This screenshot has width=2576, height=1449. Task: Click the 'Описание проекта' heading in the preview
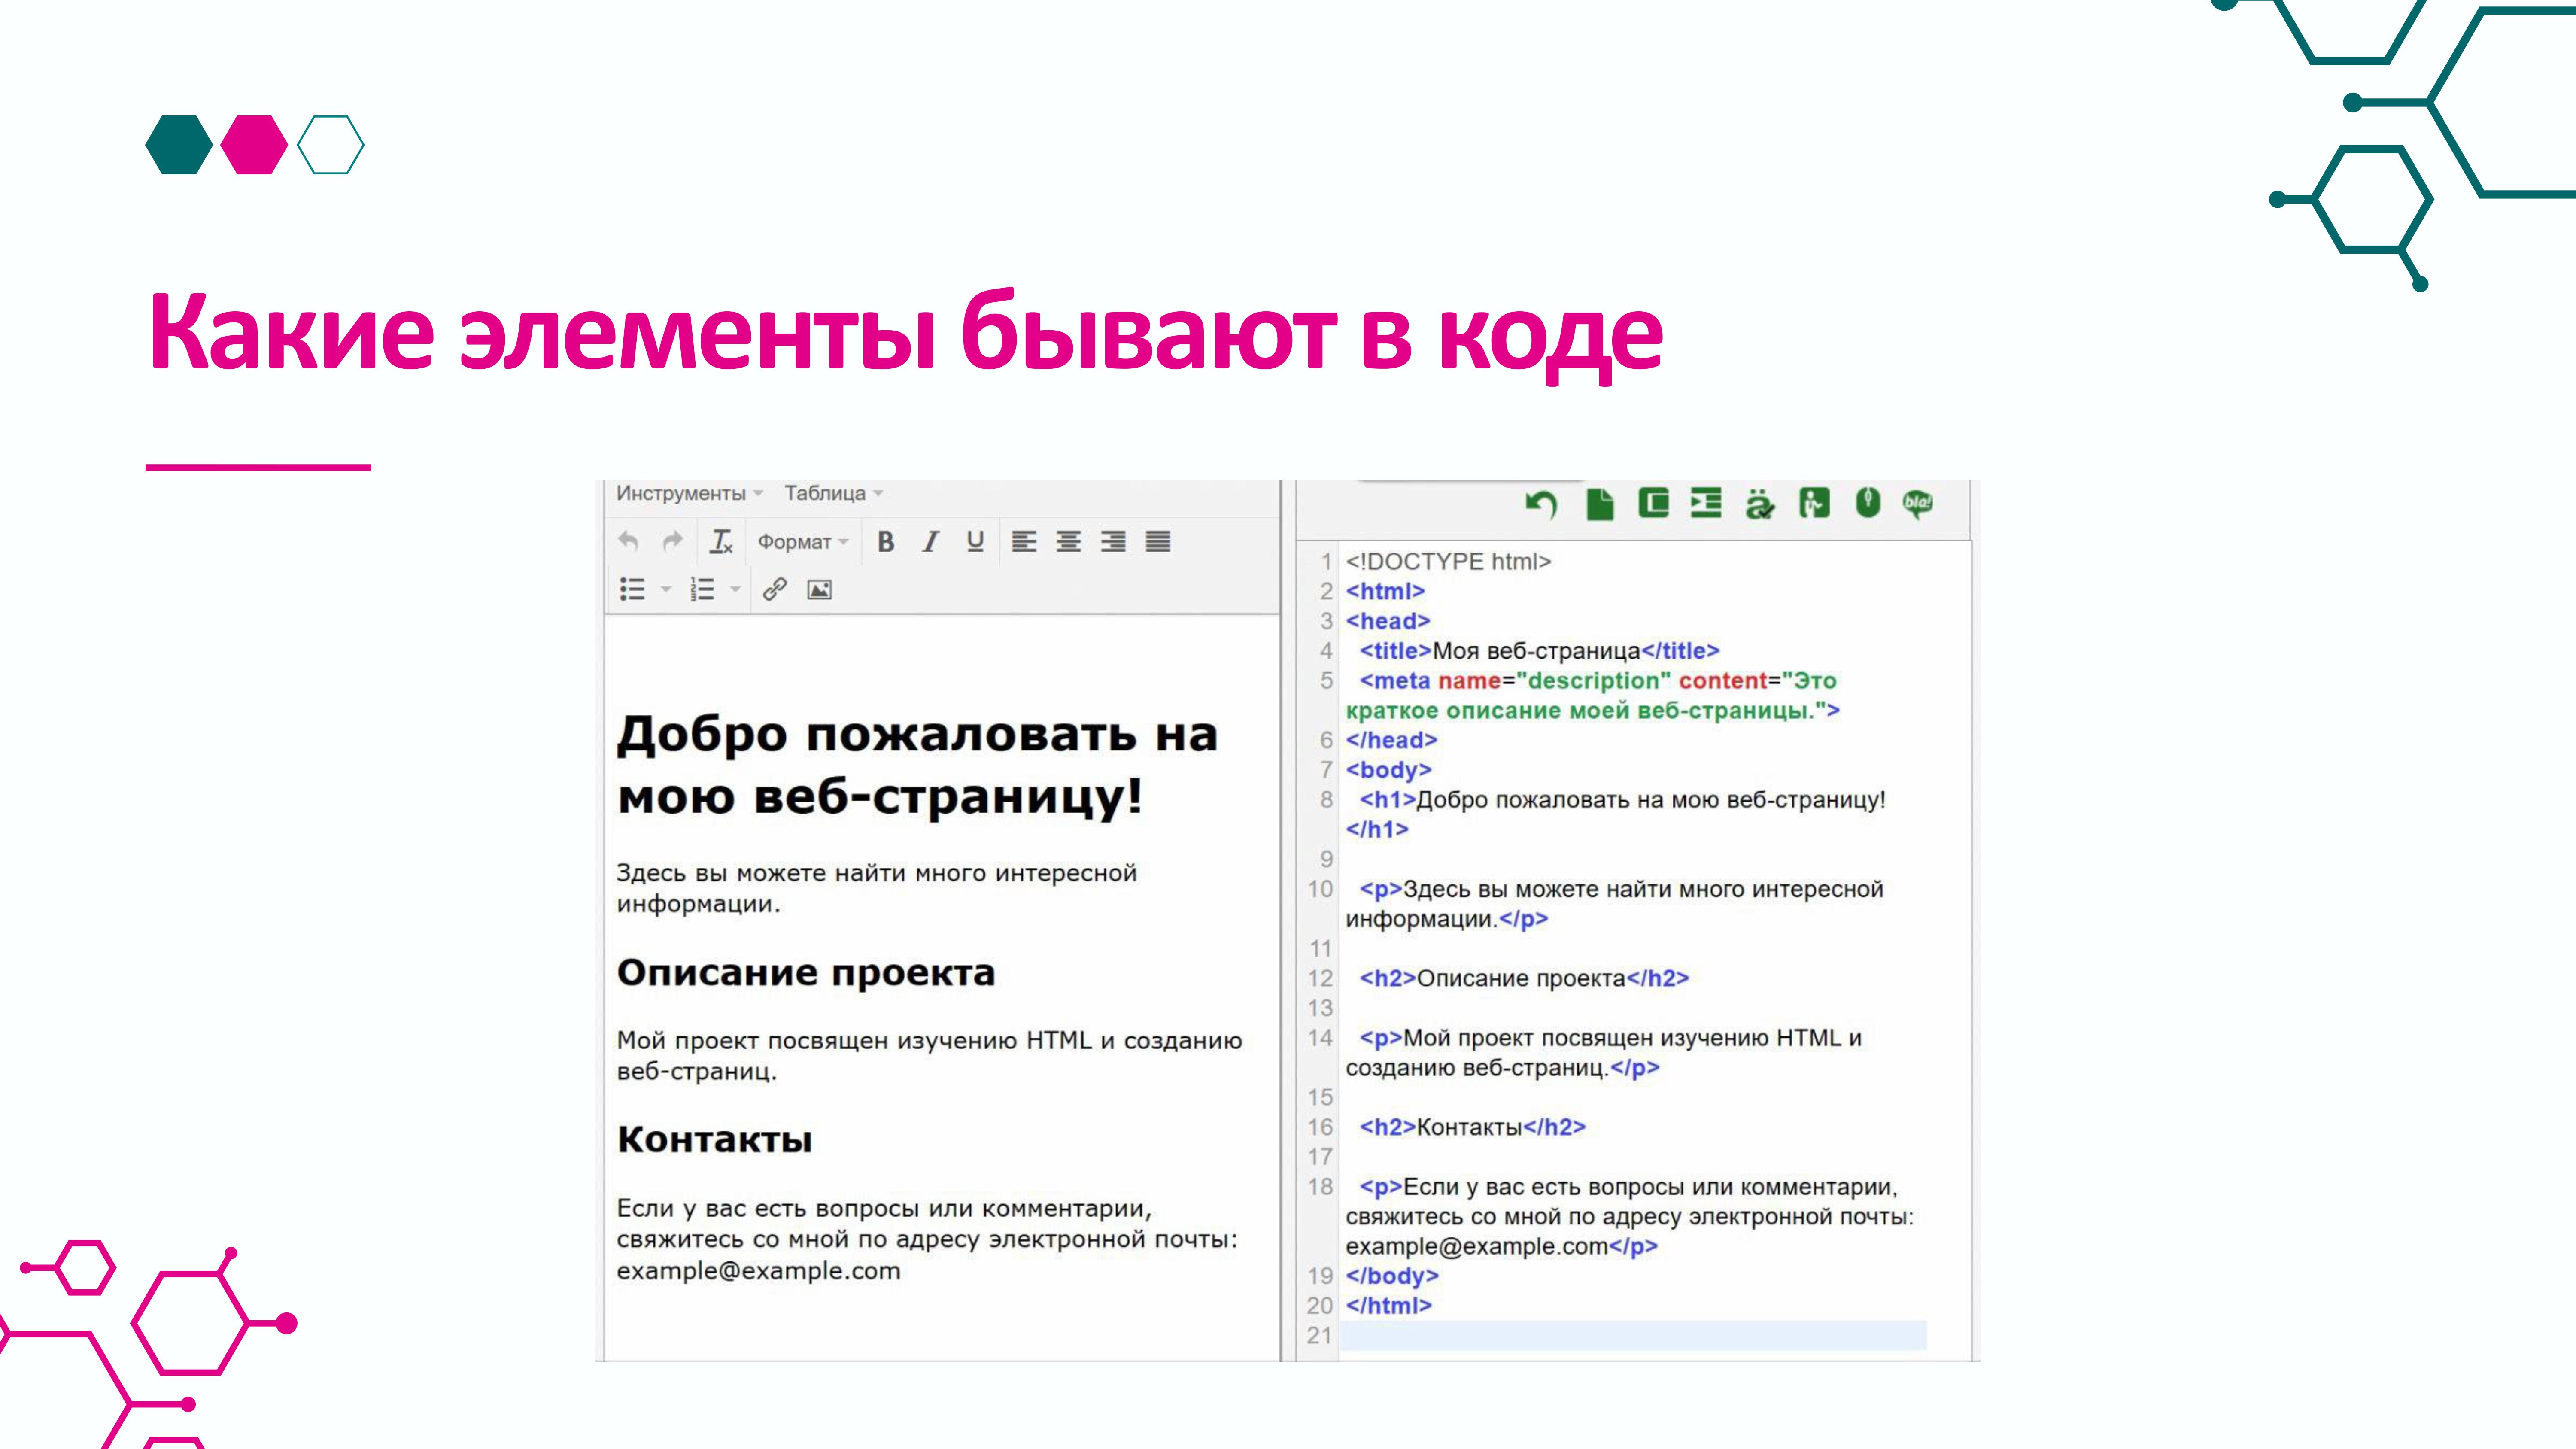click(806, 972)
